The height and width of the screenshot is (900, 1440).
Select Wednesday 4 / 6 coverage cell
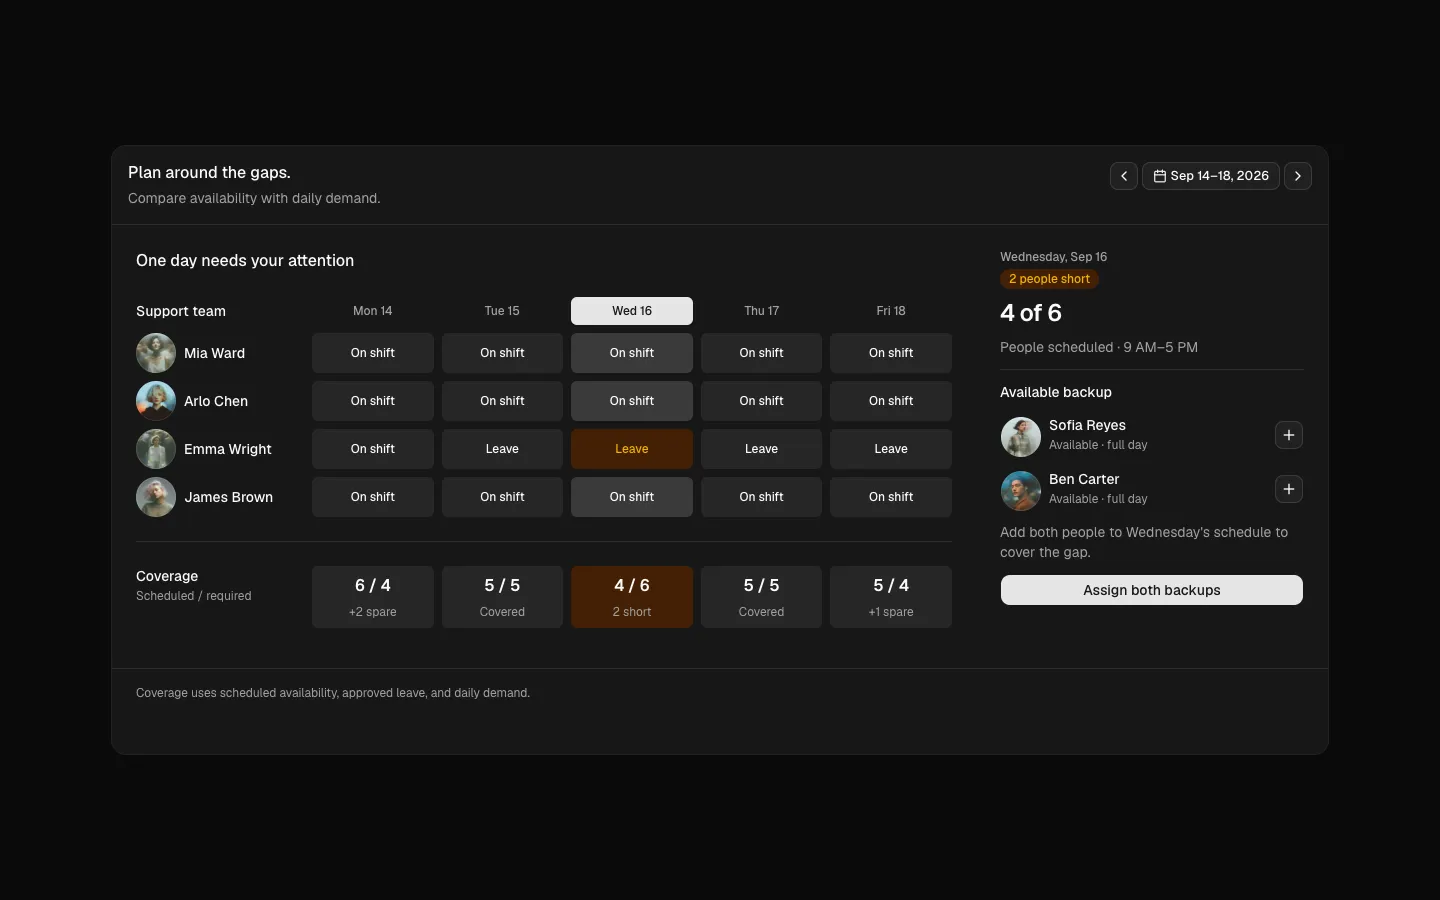pos(632,597)
